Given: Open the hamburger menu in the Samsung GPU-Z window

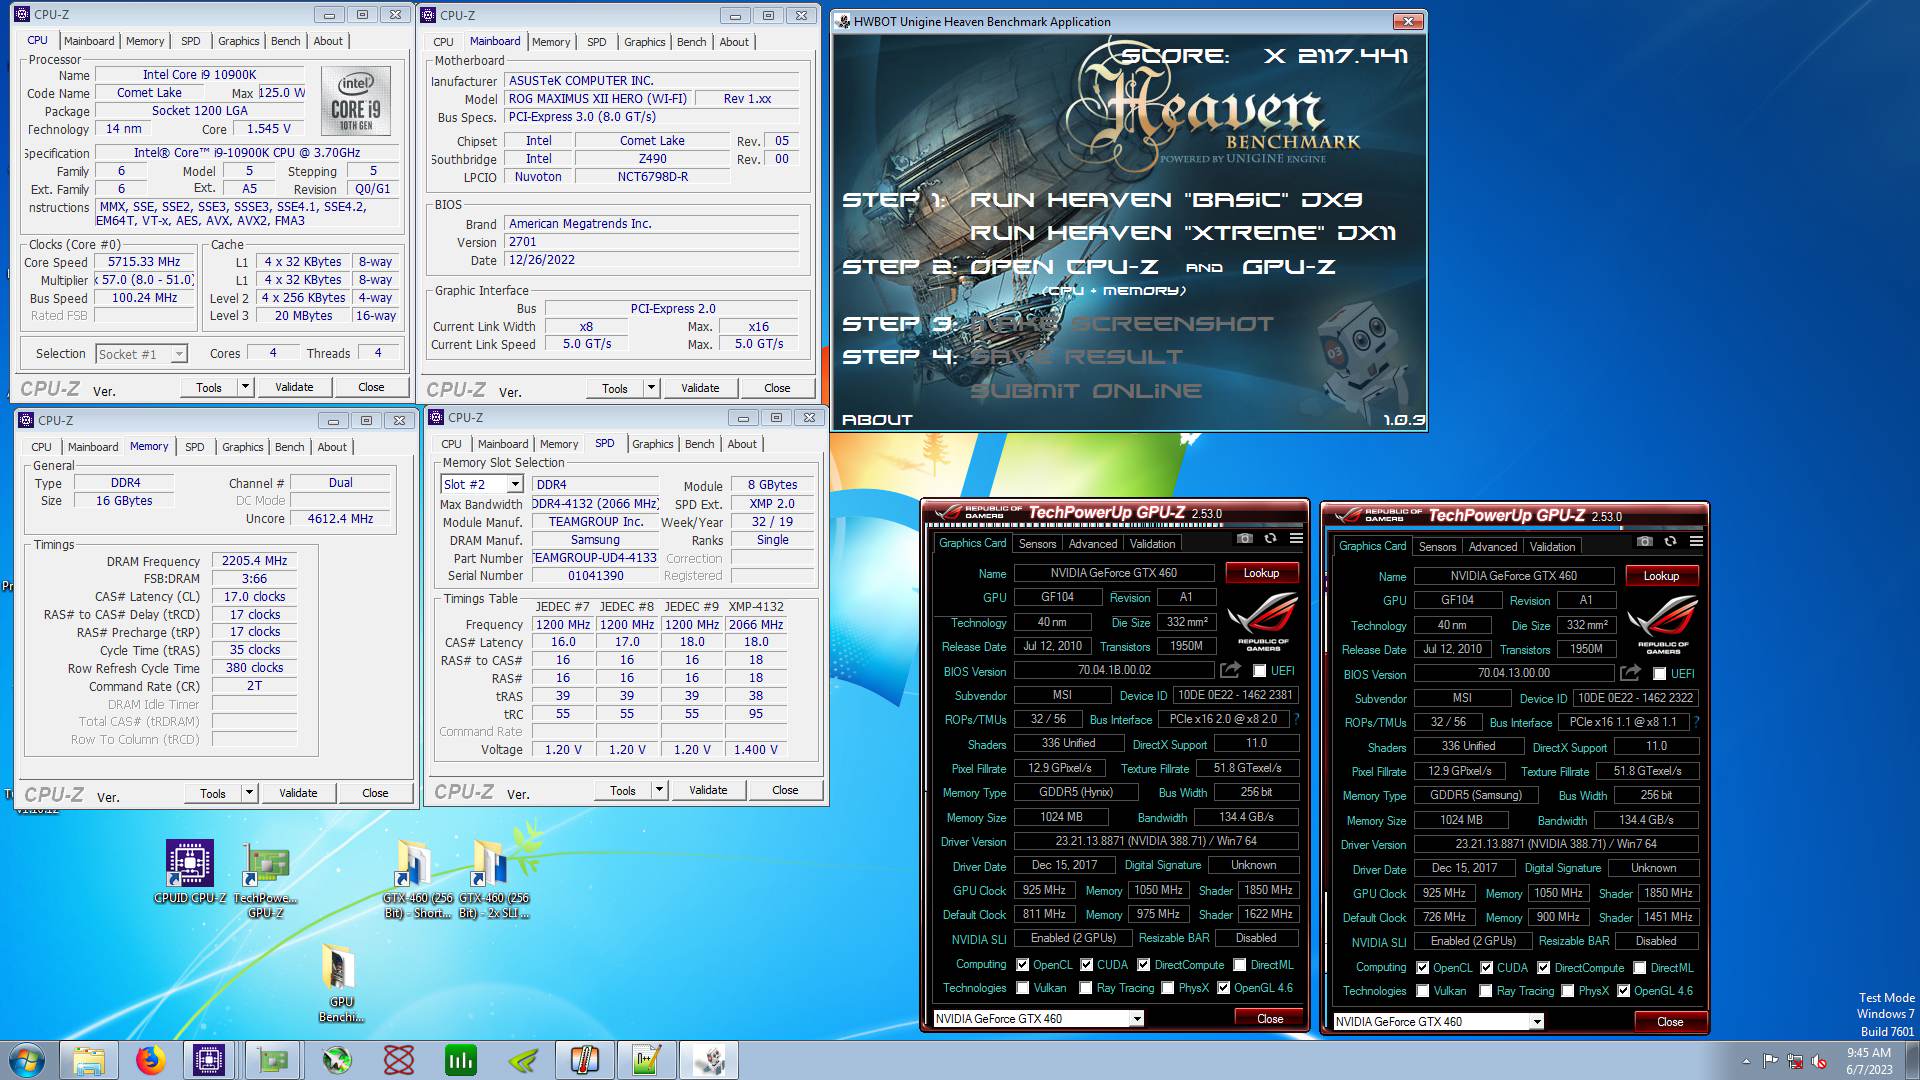Looking at the screenshot, I should click(x=1696, y=541).
